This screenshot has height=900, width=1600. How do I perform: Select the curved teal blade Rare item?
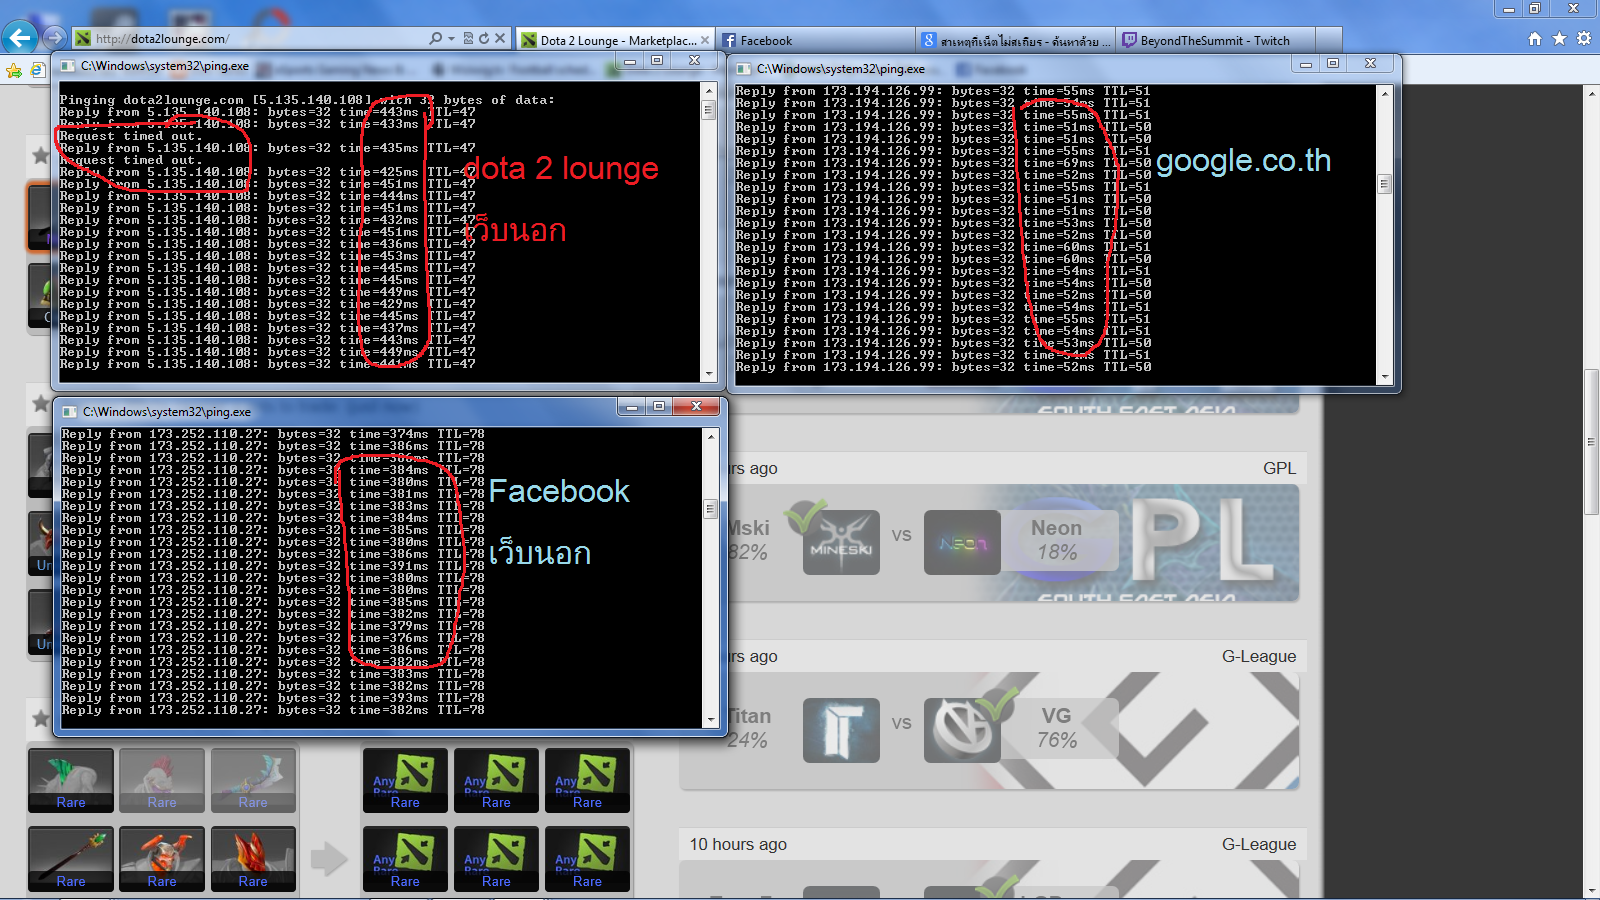[253, 780]
